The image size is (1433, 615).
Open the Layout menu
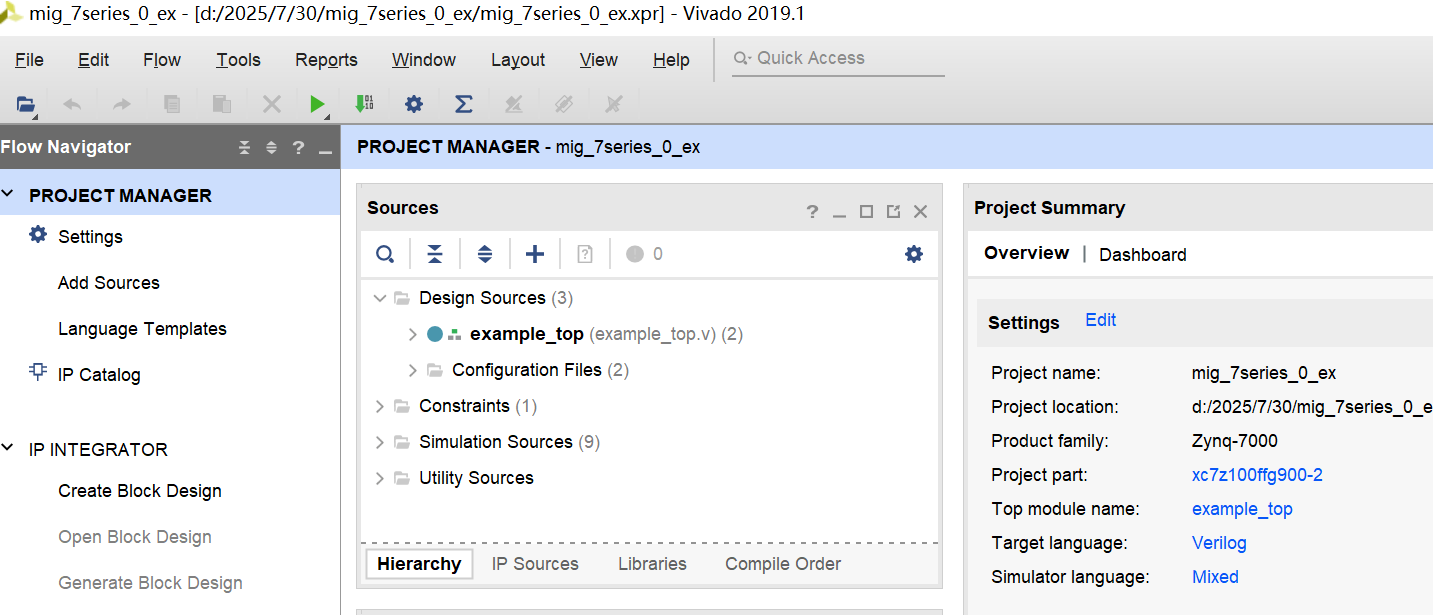pos(518,60)
